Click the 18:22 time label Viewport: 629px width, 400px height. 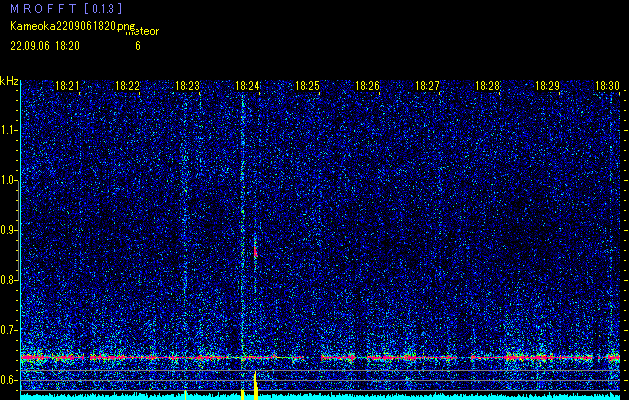(127, 86)
